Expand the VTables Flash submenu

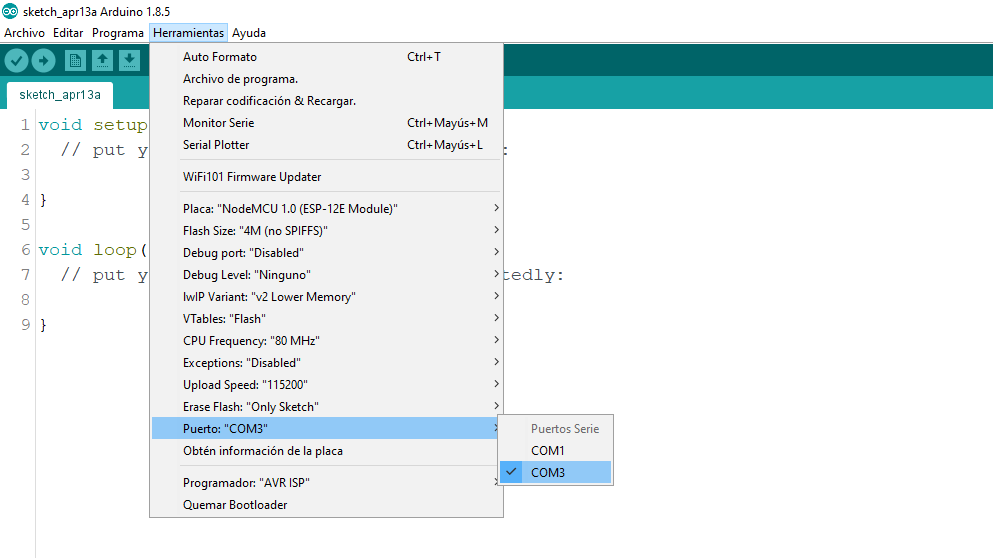[x=326, y=319]
